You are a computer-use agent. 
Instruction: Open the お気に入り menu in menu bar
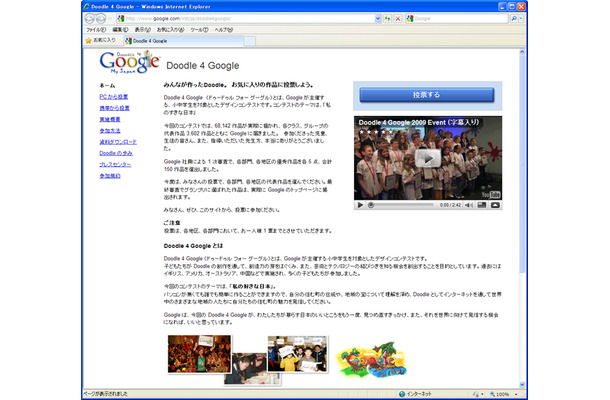coord(170,30)
